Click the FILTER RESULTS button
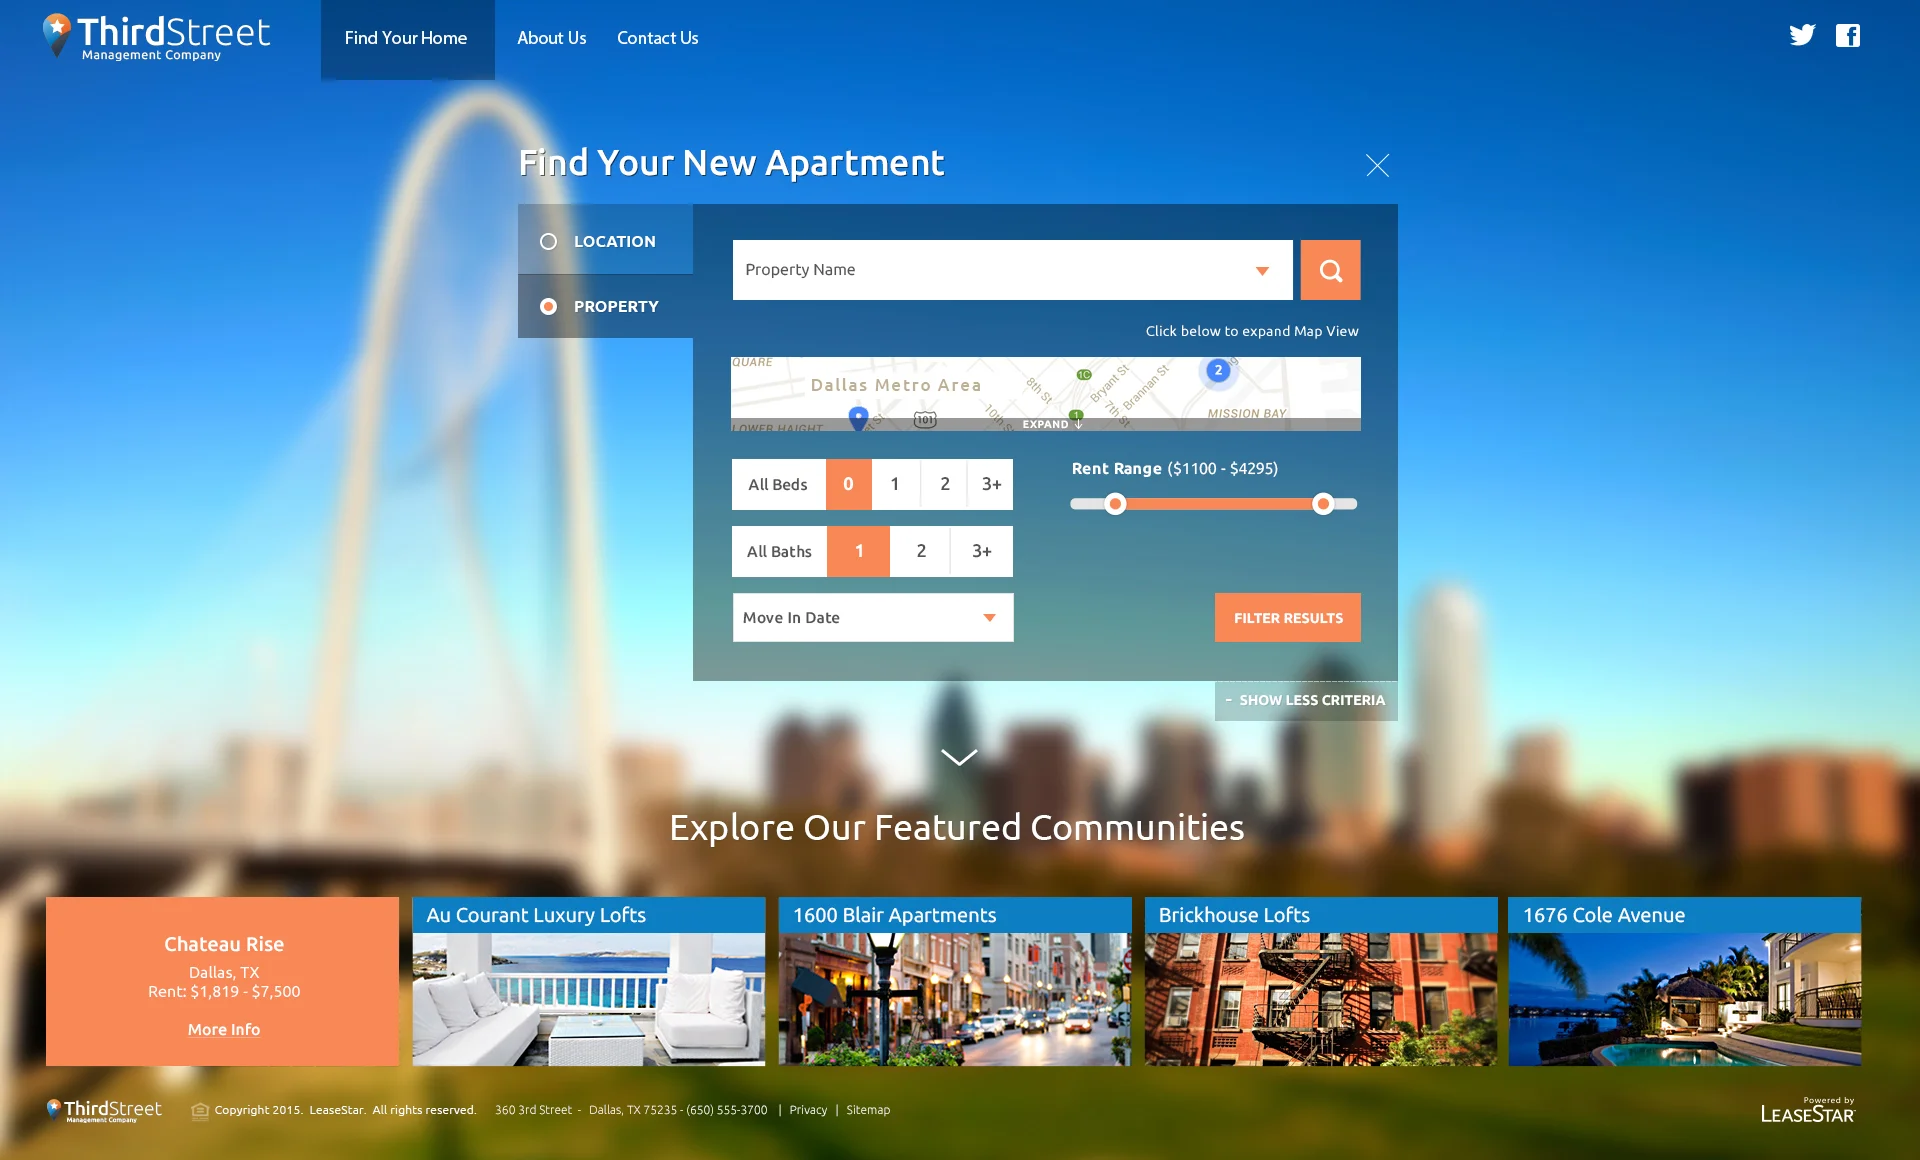 pyautogui.click(x=1287, y=617)
